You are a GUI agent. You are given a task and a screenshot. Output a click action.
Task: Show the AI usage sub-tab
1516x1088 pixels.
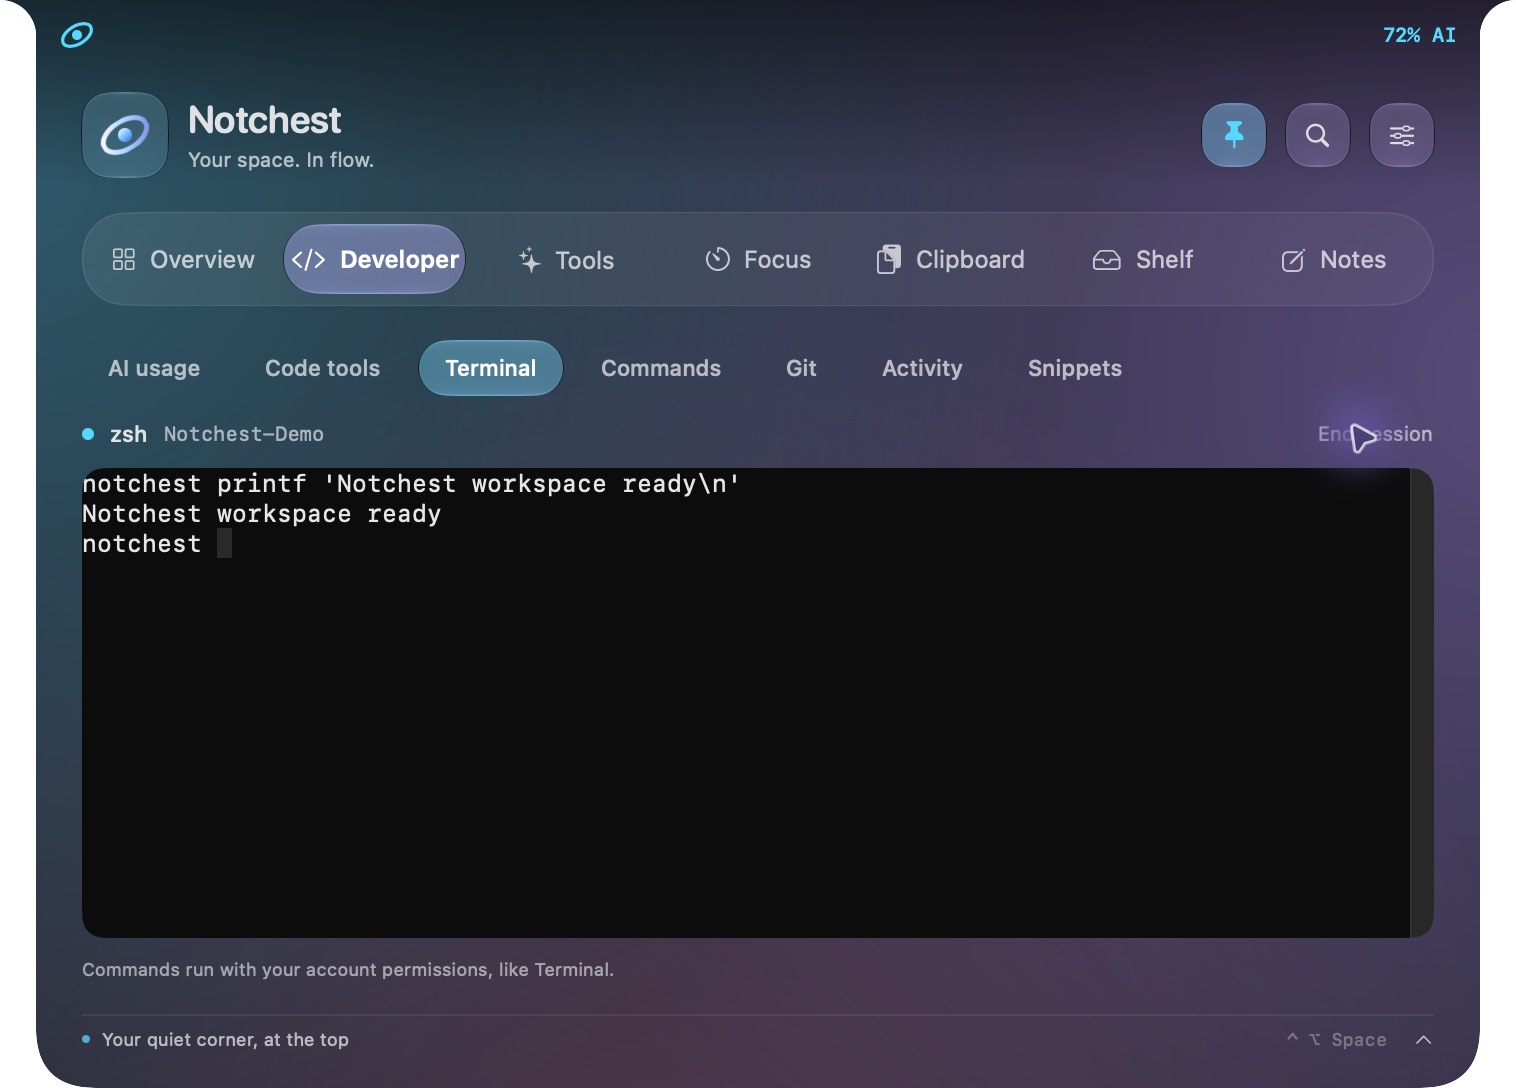pyautogui.click(x=154, y=368)
